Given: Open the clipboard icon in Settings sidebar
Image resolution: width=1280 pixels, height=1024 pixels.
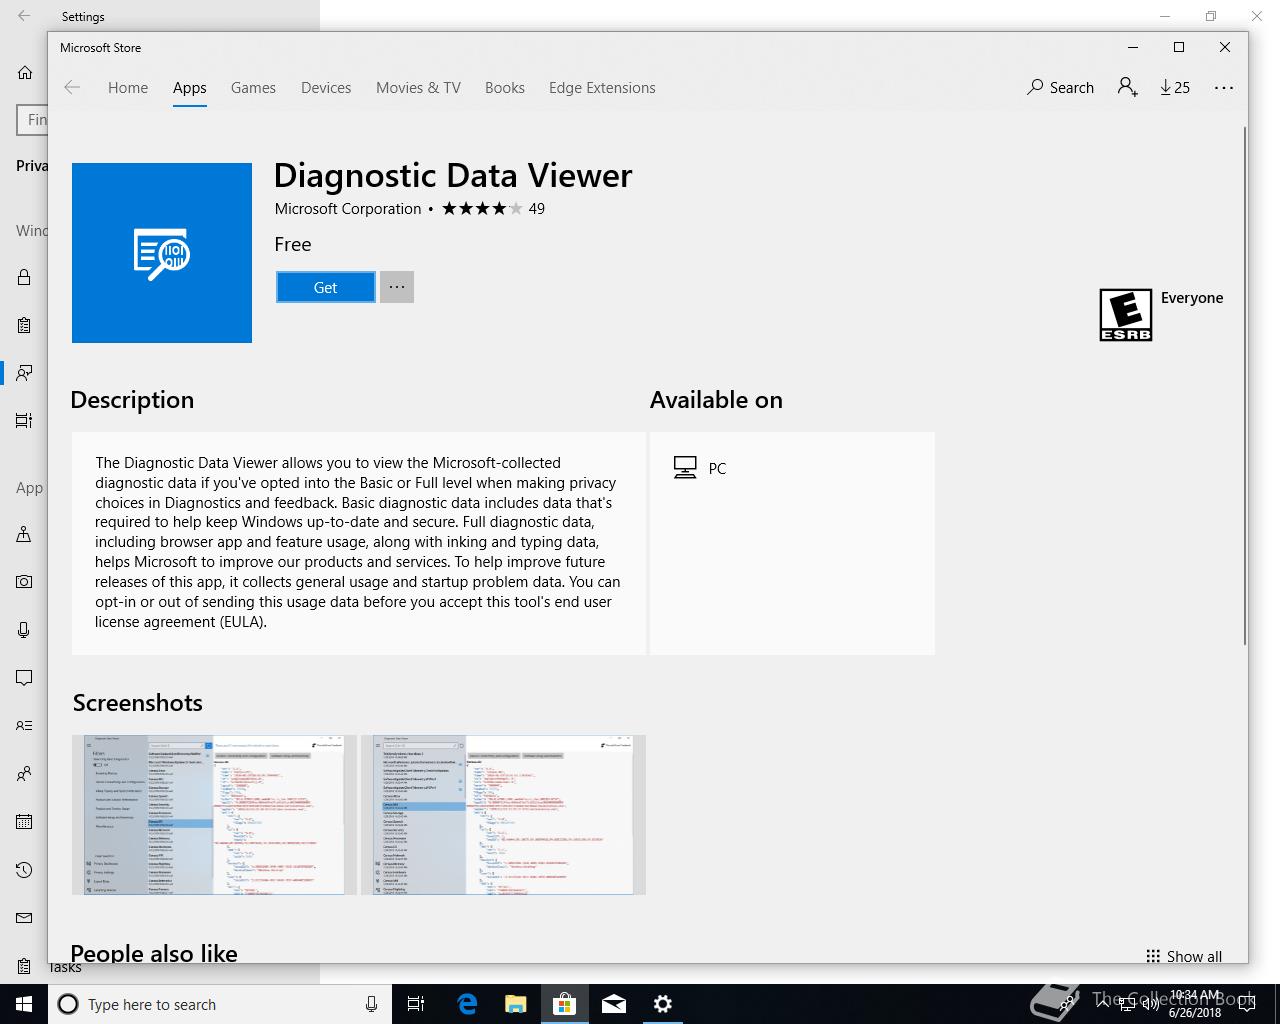Looking at the screenshot, I should [x=24, y=325].
